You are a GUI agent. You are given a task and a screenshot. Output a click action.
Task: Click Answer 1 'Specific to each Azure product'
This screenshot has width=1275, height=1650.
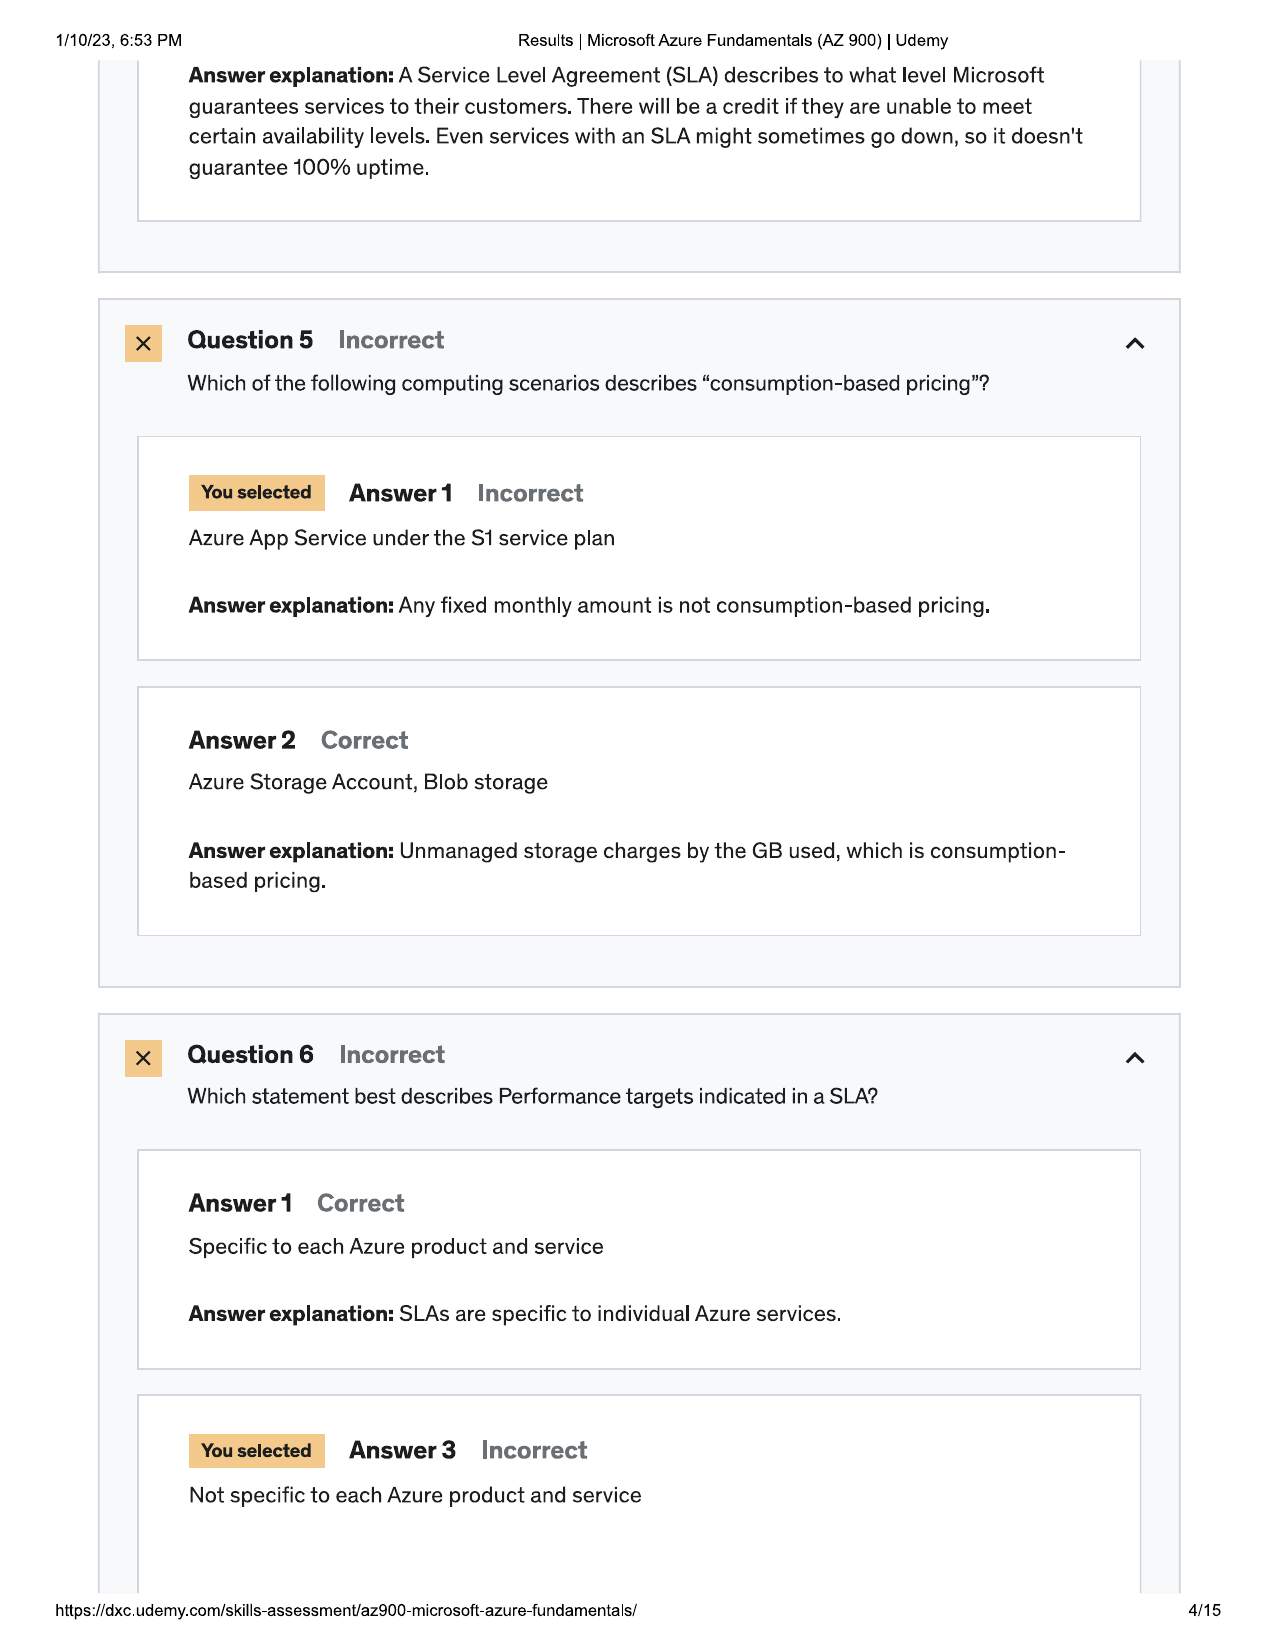[396, 1247]
